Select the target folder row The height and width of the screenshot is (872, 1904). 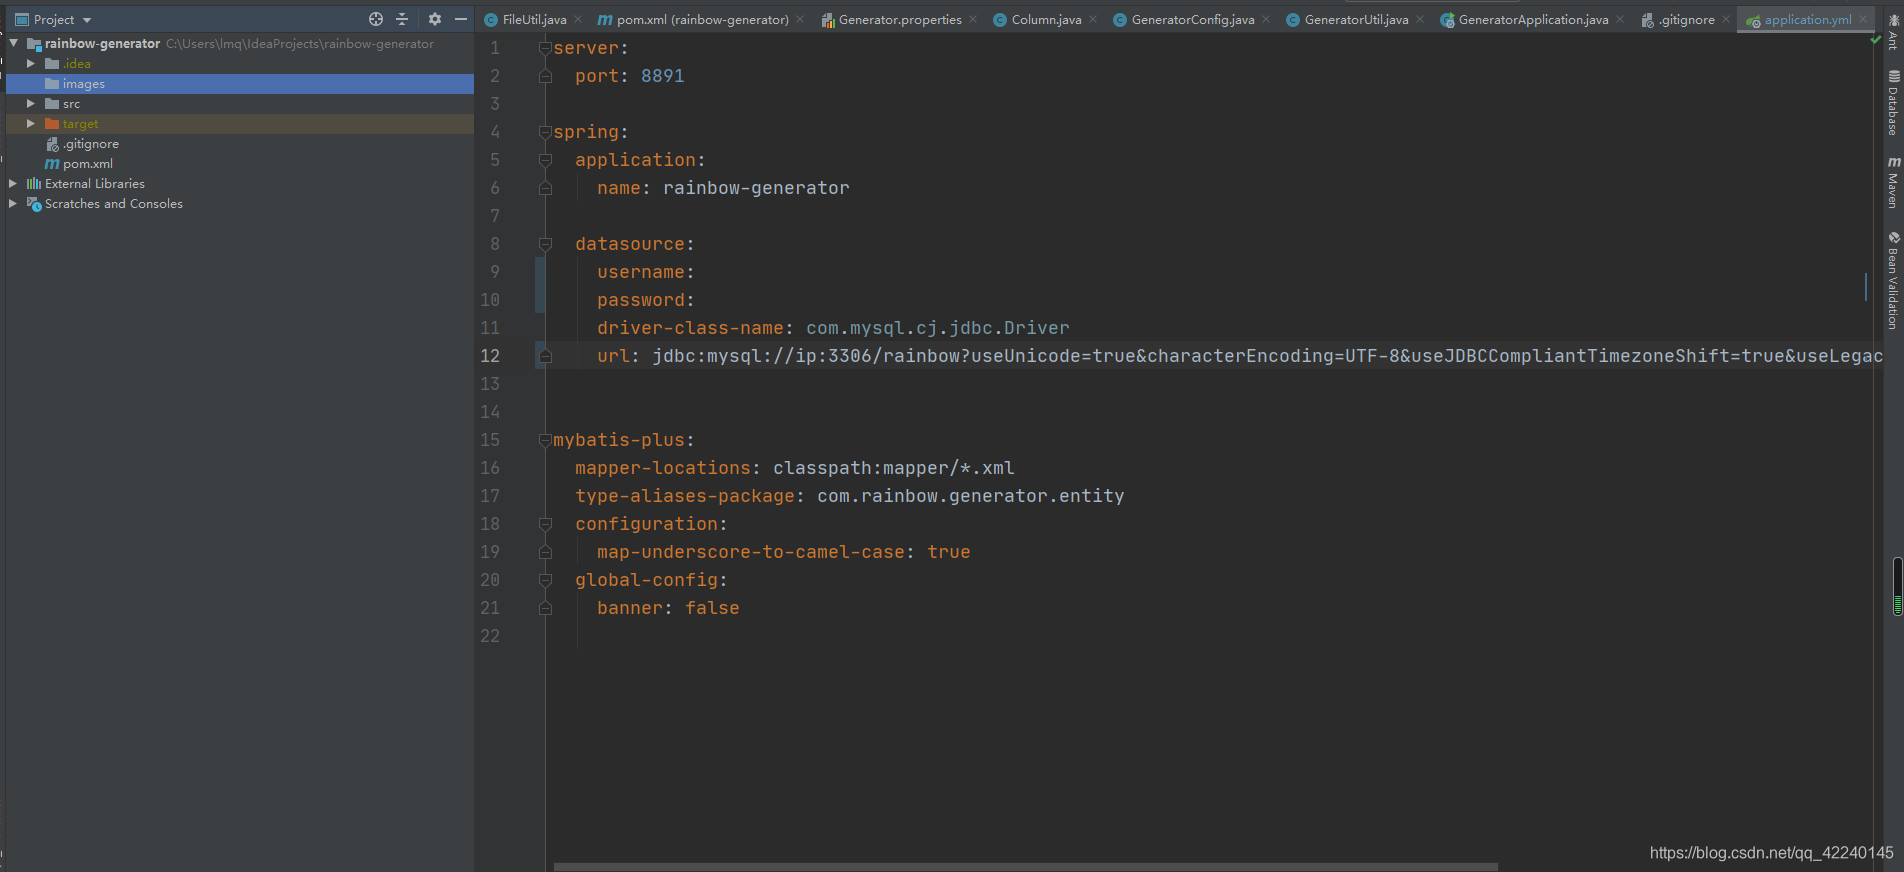(x=240, y=124)
